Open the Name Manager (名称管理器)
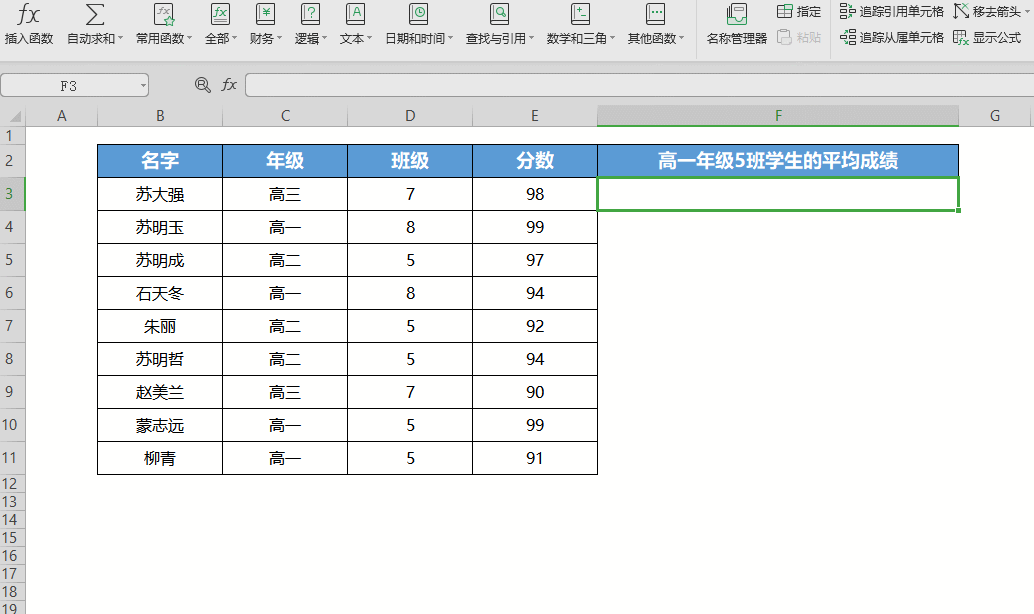This screenshot has height=614, width=1034. pos(737,15)
